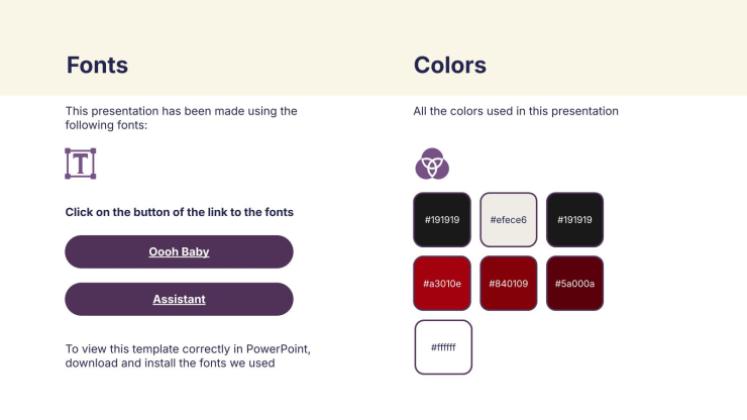Select the #efece6 cream color swatch
The image size is (747, 420).
pos(508,219)
